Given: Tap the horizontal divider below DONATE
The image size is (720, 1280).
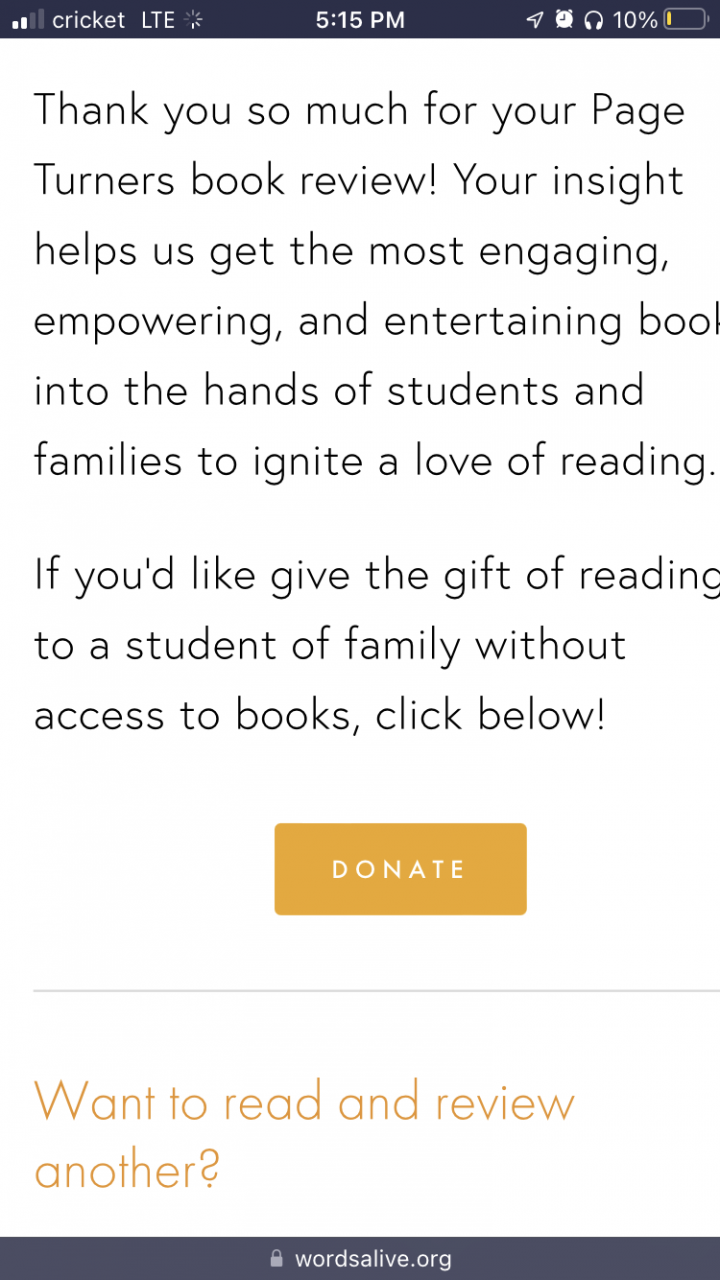Looking at the screenshot, I should tap(377, 991).
